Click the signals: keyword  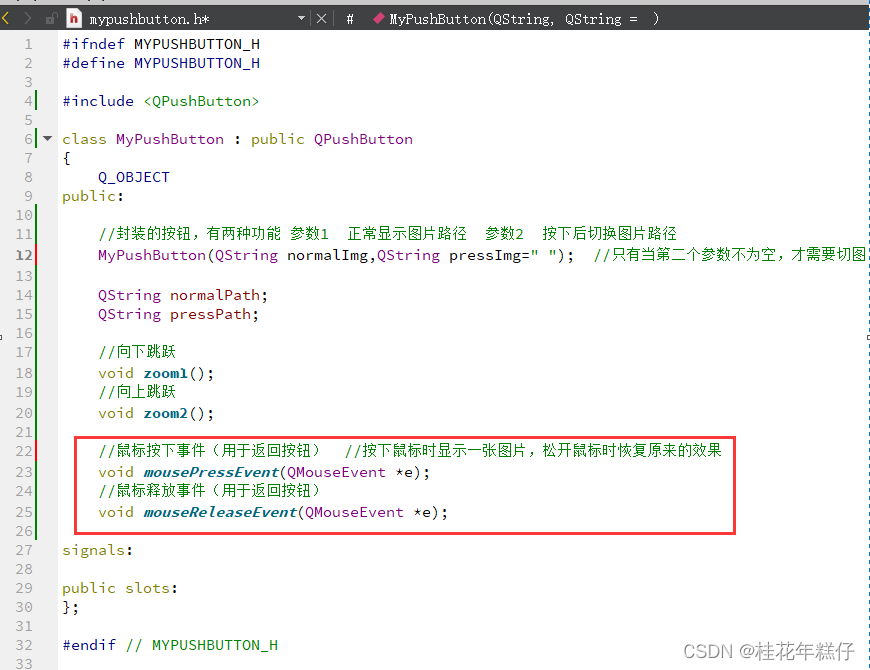[97, 550]
